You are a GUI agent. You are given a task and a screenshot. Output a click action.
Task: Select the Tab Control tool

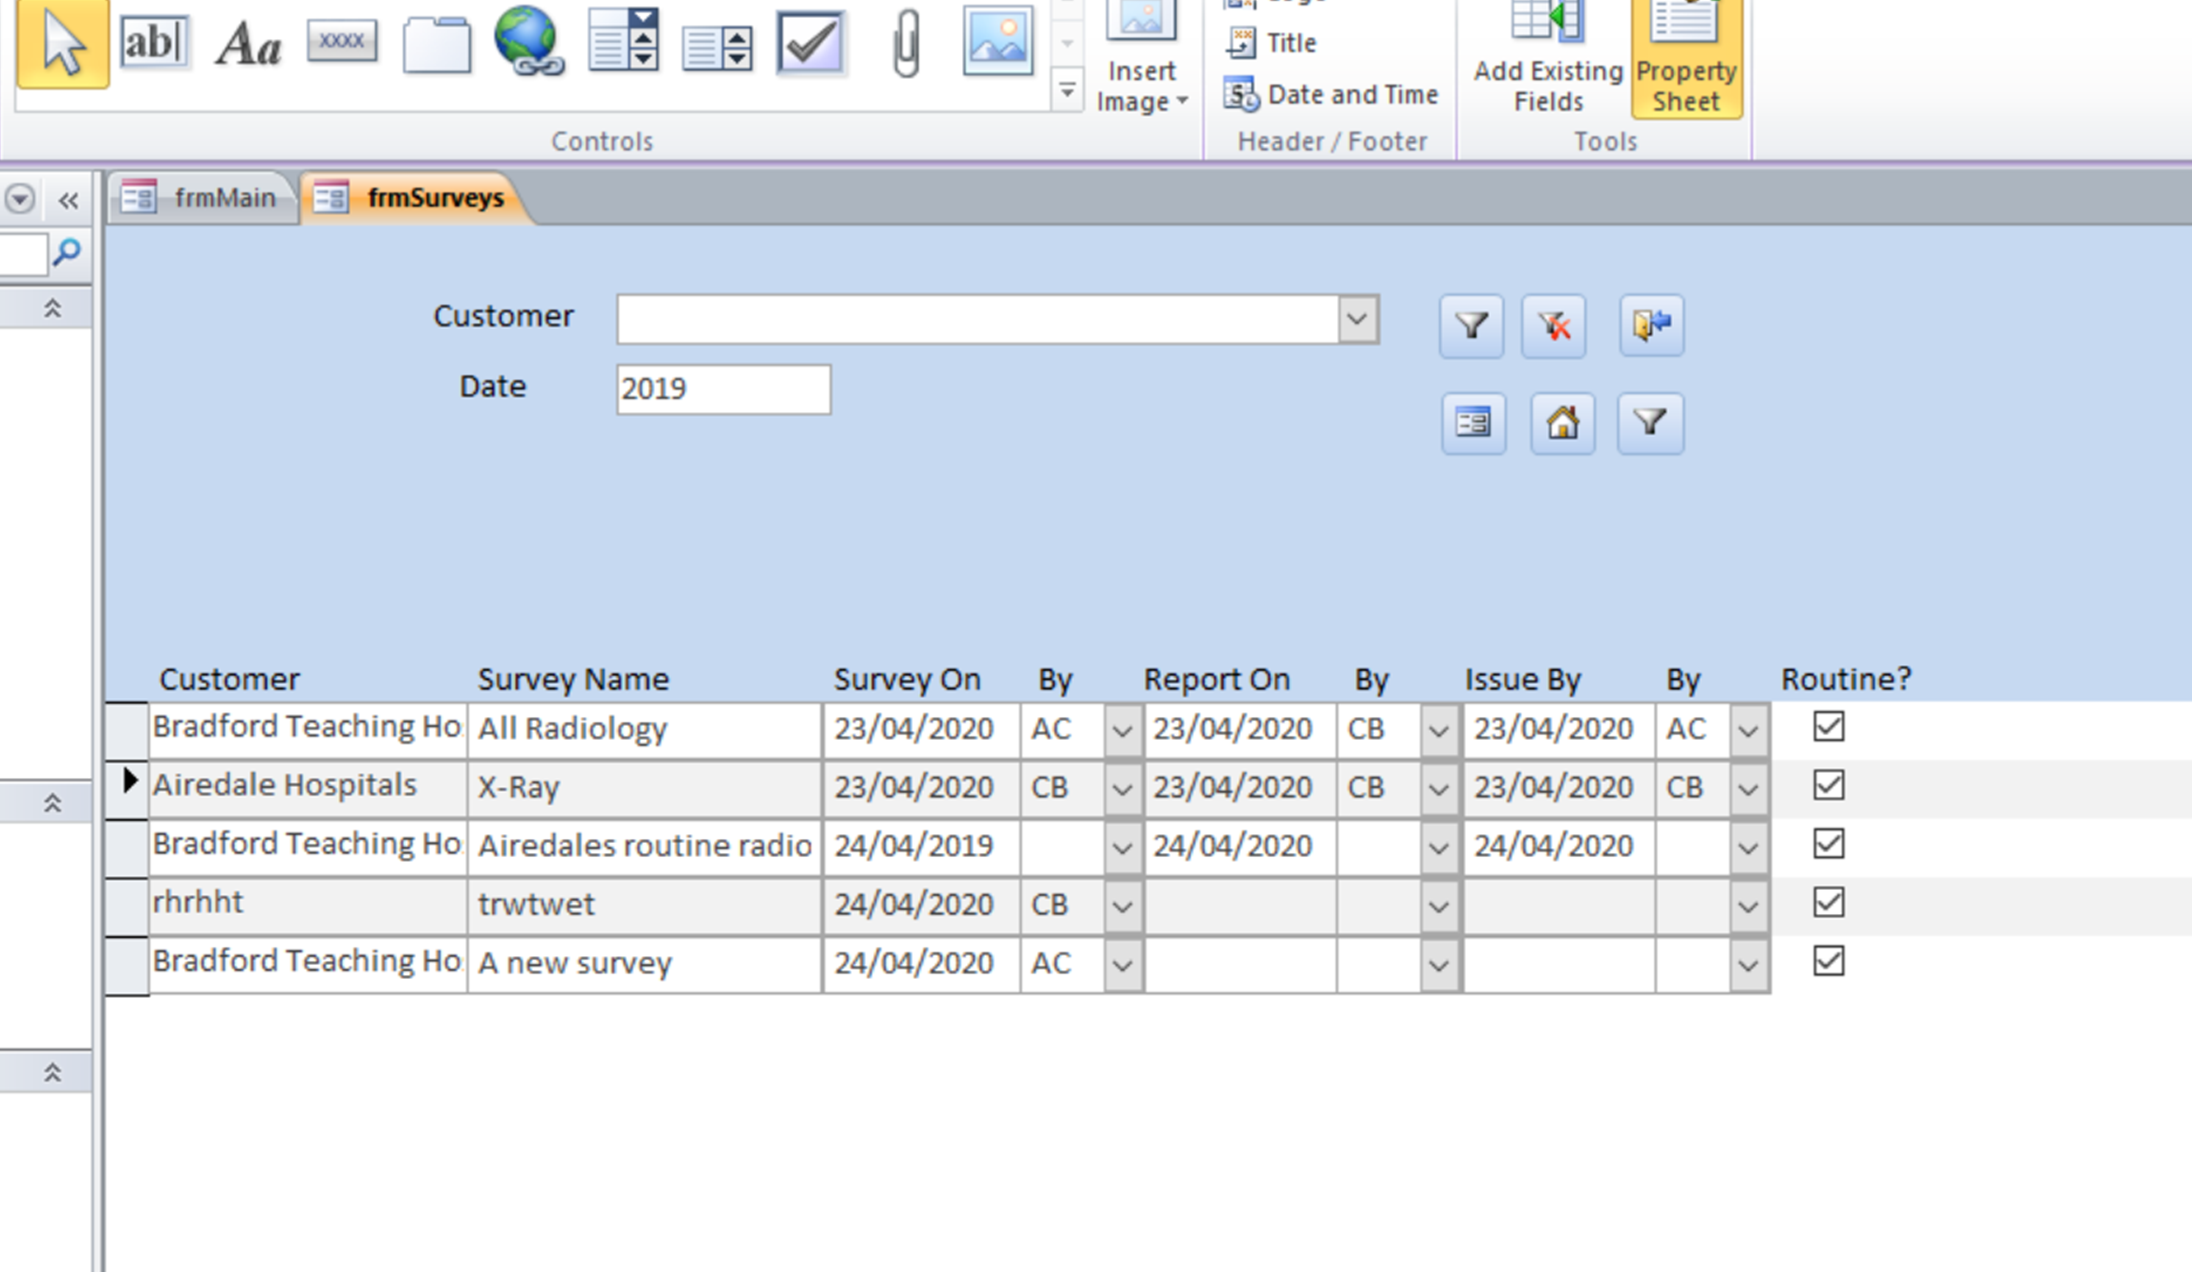437,45
